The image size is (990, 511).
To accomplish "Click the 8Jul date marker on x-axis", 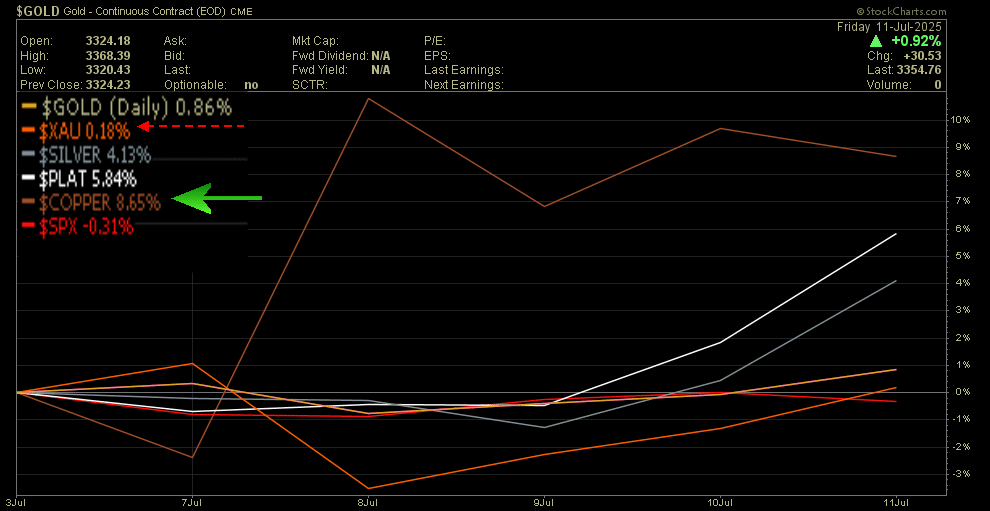I will pyautogui.click(x=368, y=501).
